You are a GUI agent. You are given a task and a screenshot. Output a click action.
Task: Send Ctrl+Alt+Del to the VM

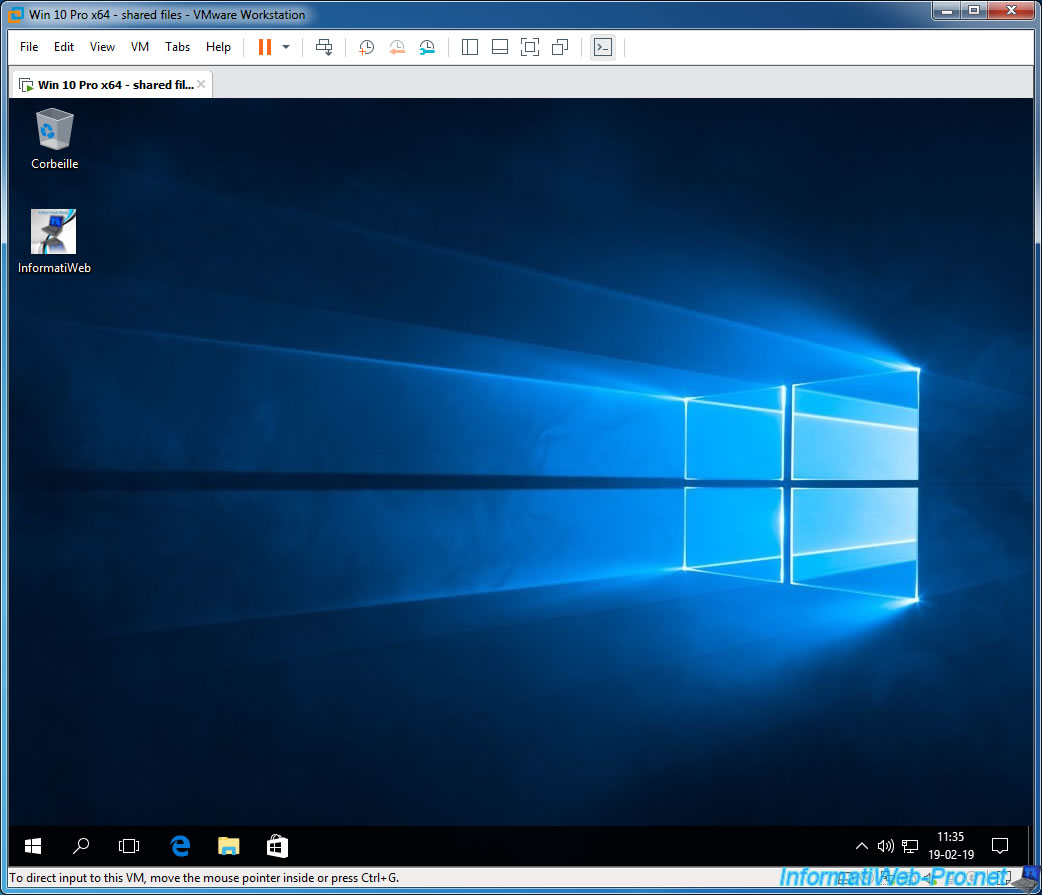[x=324, y=47]
